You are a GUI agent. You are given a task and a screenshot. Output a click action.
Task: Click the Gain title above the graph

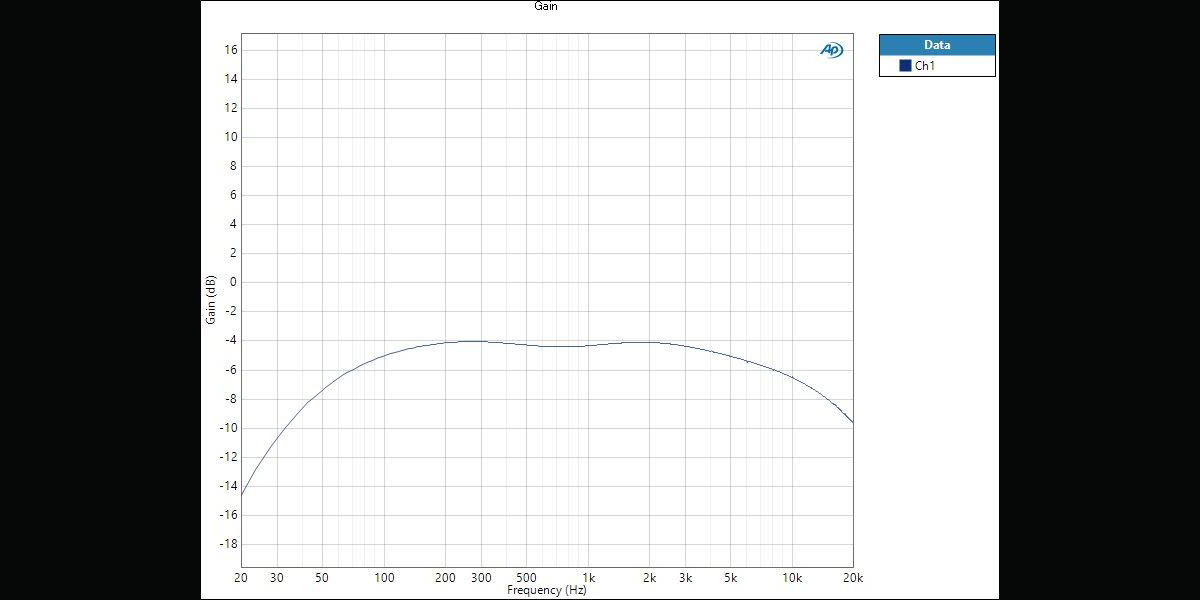click(546, 6)
